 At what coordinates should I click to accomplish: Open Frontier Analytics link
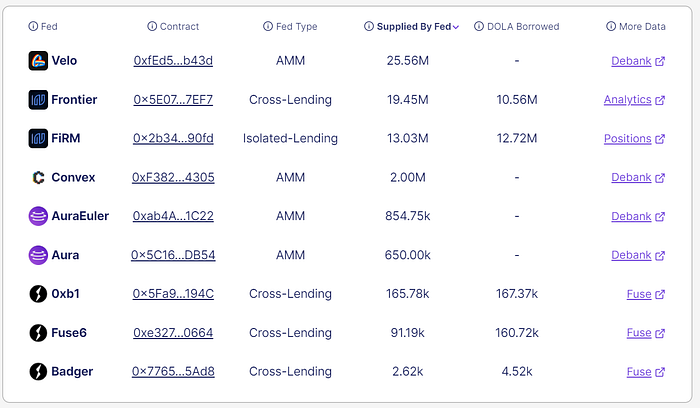[627, 100]
